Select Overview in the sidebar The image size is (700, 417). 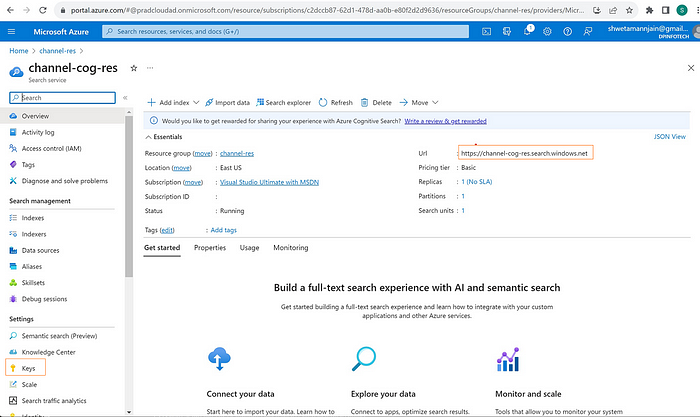click(x=62, y=116)
